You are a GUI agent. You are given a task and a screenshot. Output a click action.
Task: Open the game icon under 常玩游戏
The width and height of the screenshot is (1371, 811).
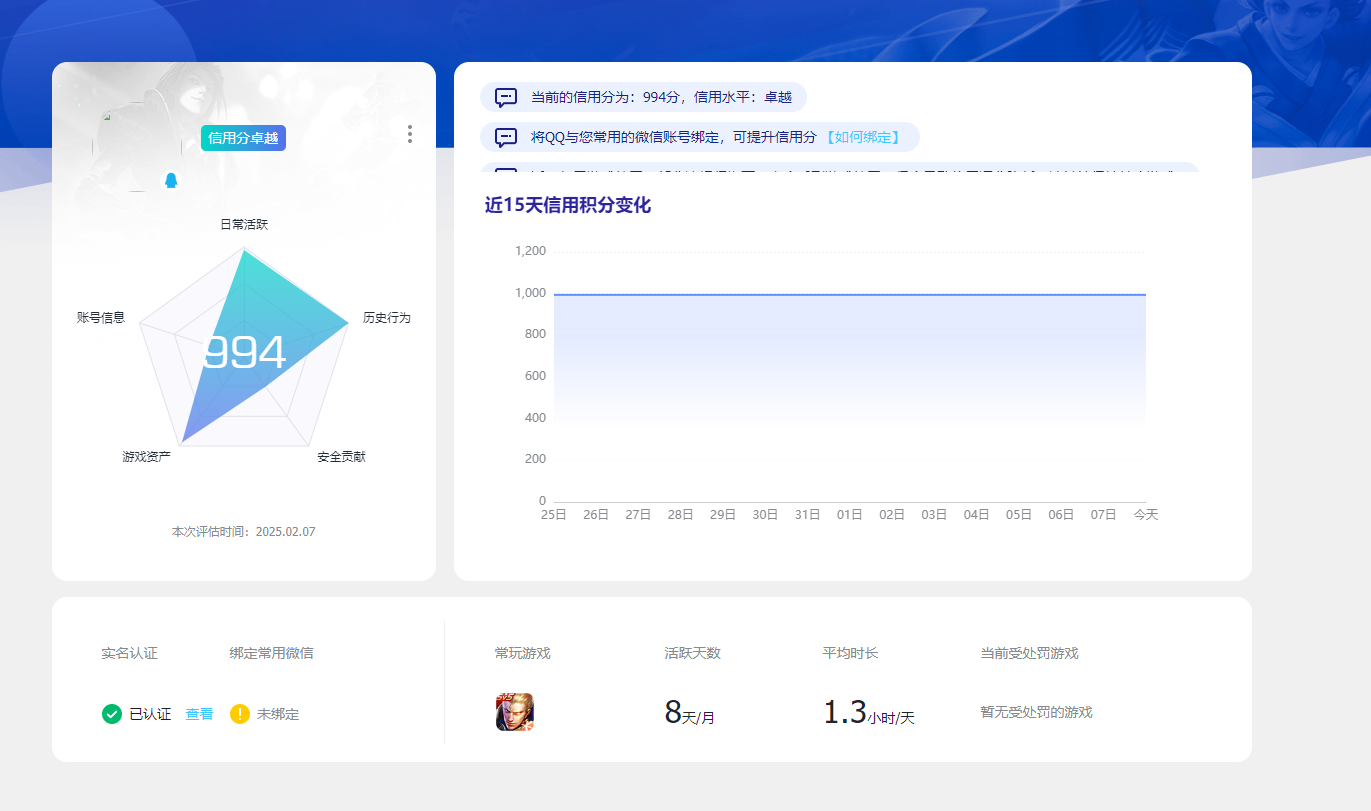(515, 712)
